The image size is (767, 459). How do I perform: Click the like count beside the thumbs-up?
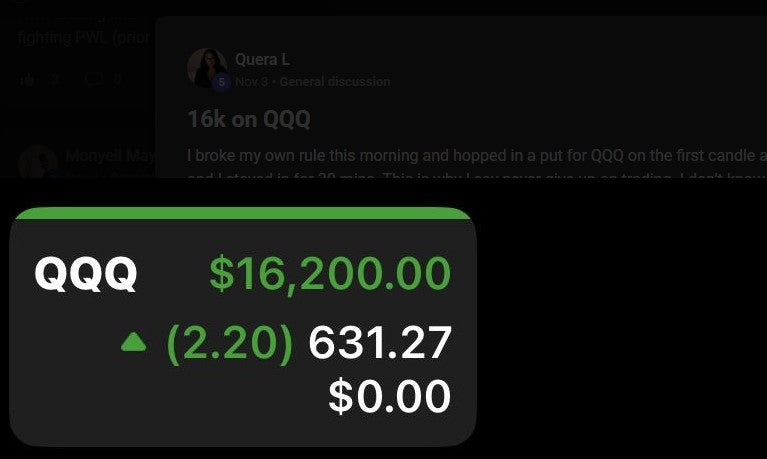coord(56,79)
